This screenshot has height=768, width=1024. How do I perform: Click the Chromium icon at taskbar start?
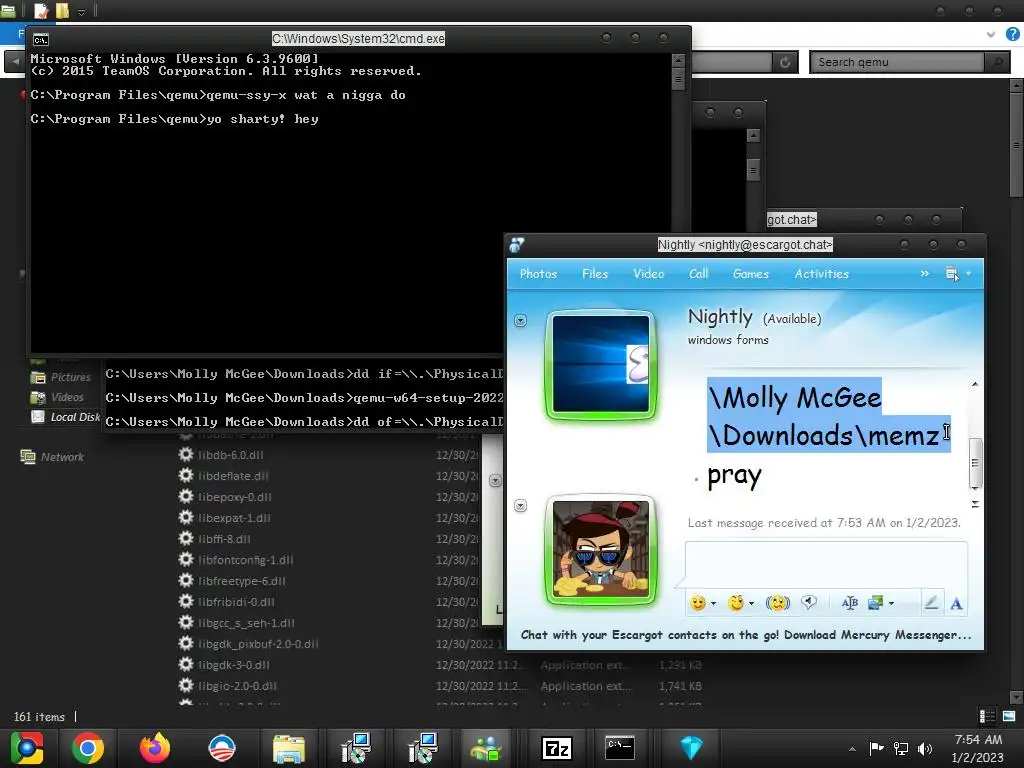[26, 748]
